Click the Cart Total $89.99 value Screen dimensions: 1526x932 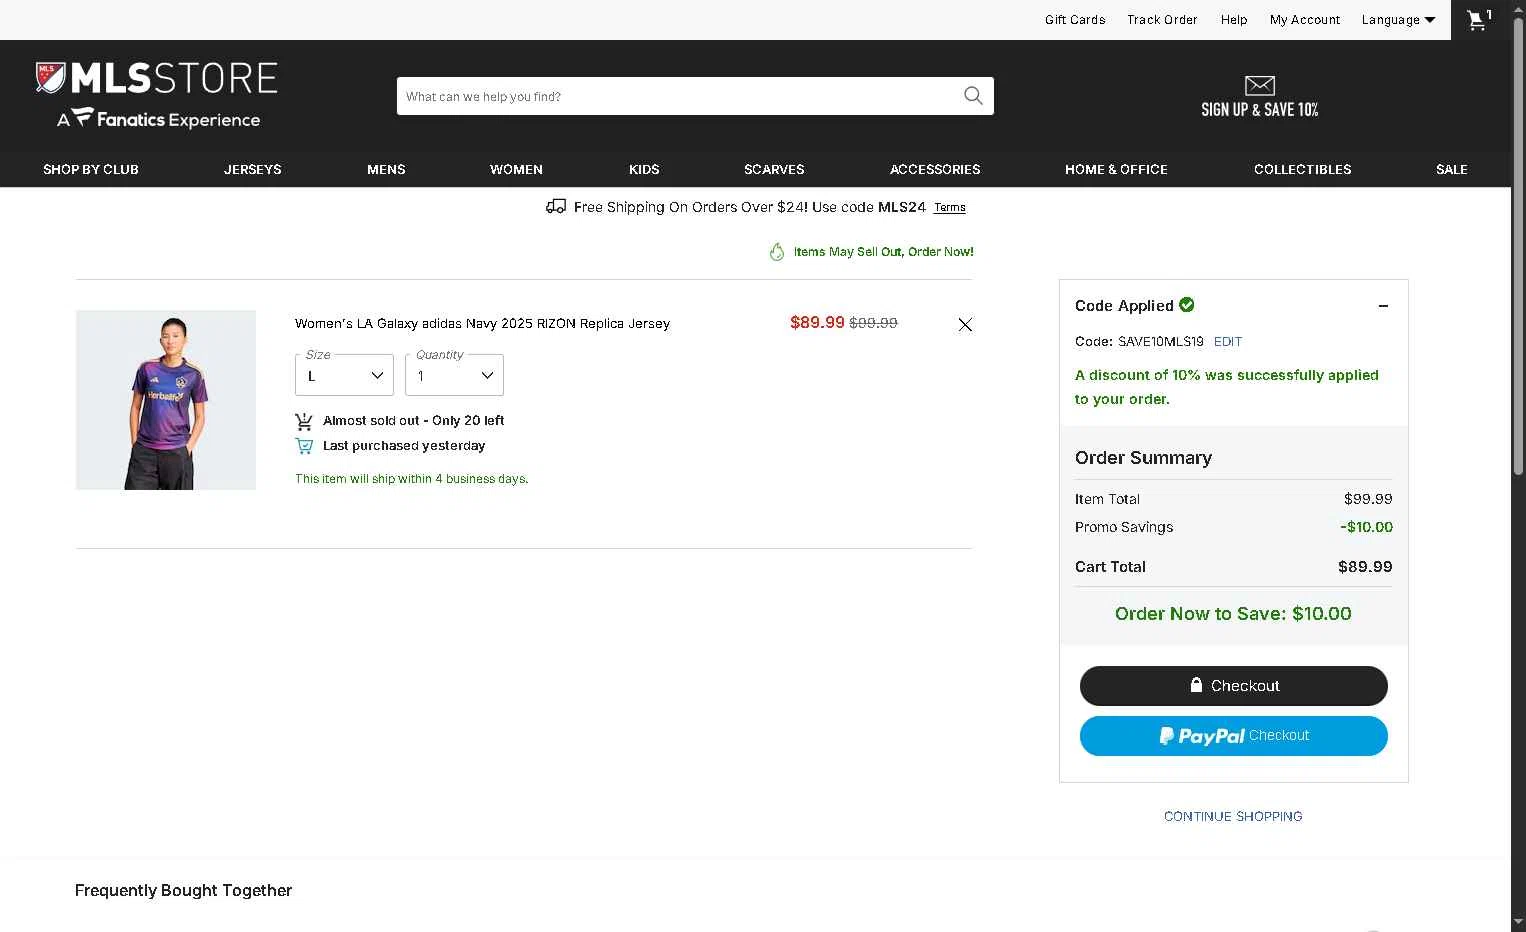click(x=1365, y=567)
